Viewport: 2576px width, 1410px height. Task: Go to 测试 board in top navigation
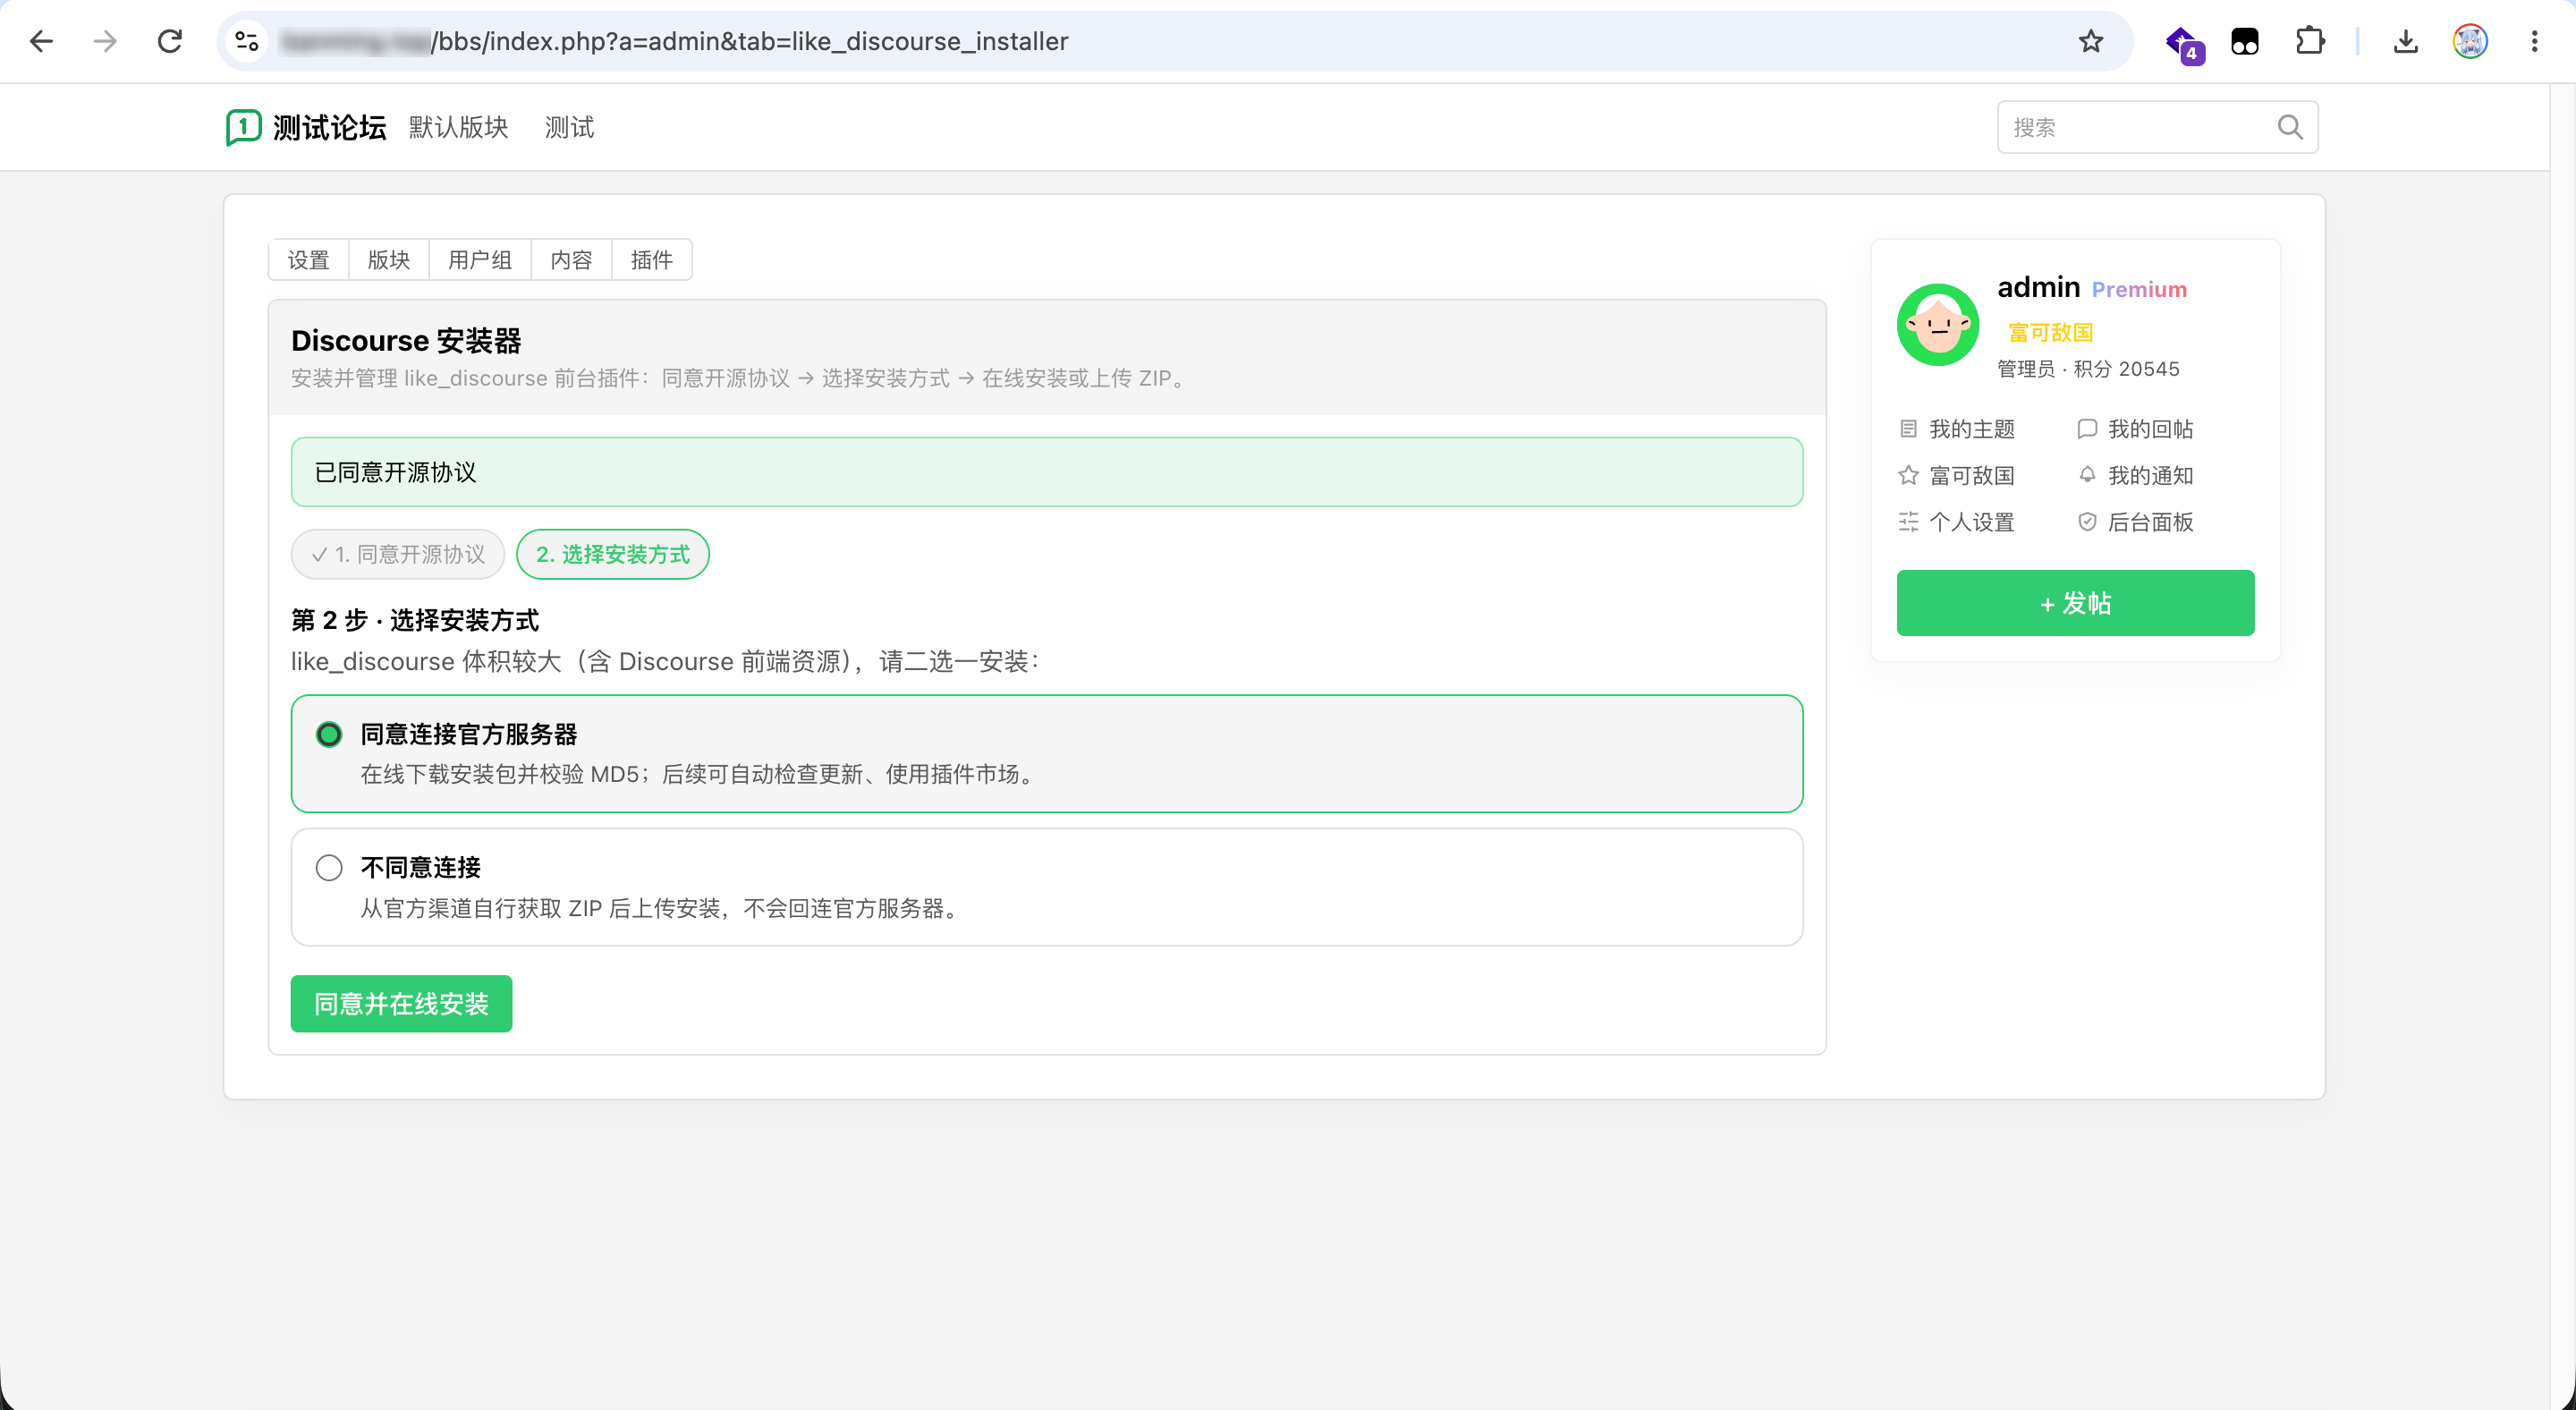(x=569, y=127)
